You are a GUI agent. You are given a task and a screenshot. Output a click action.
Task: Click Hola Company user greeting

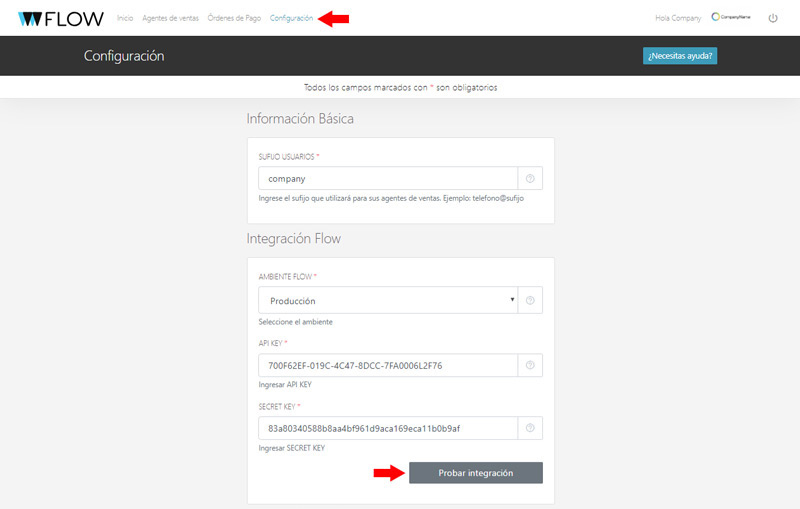tap(678, 18)
